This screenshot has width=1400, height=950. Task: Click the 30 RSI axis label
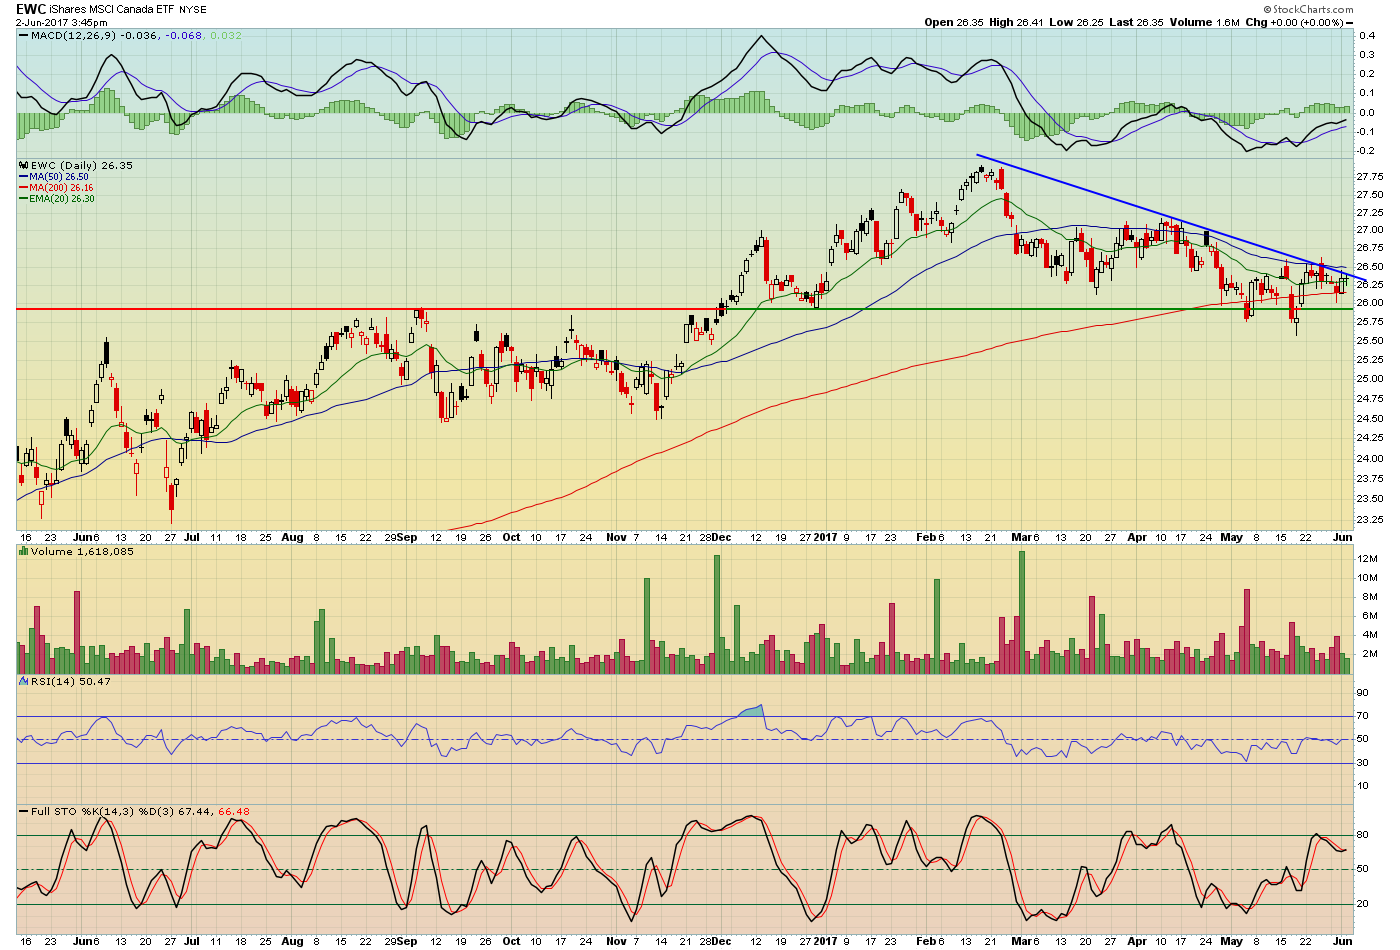[1362, 763]
